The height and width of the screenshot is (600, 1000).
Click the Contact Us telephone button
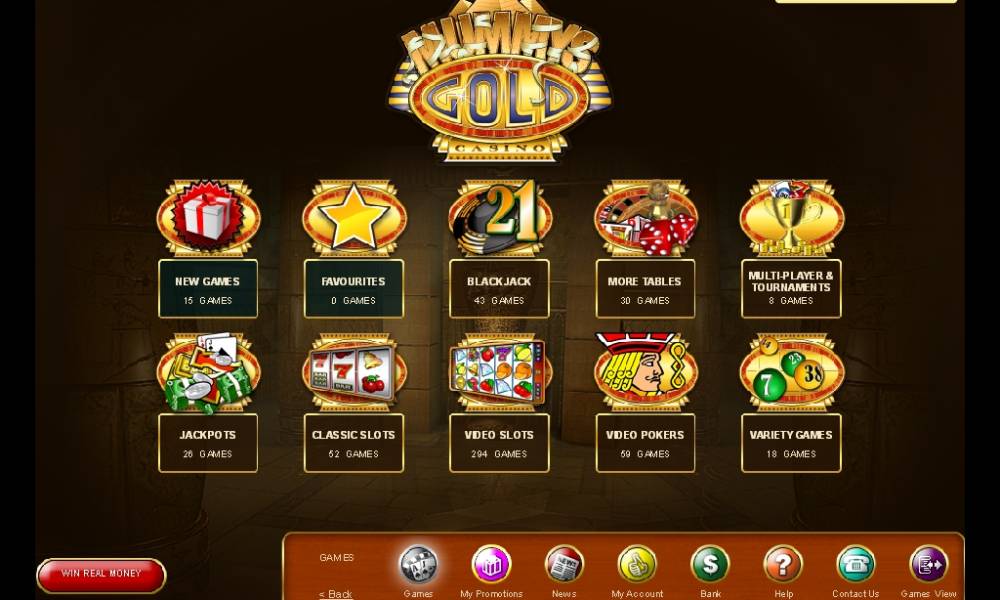tap(856, 564)
